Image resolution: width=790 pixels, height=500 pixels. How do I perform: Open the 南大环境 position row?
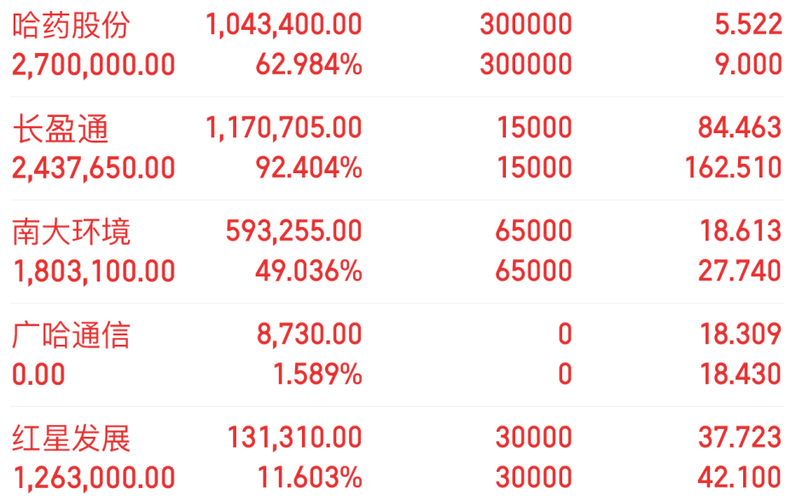[396, 252]
